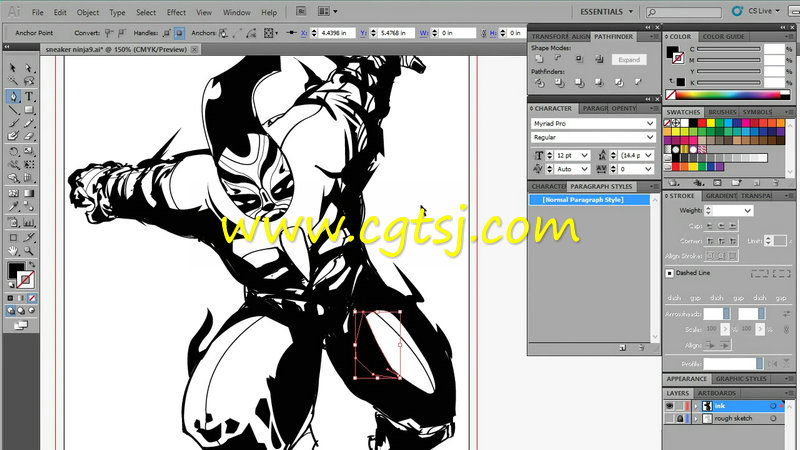Expand the rough sketch layer contents
800x450 pixels.
click(696, 418)
